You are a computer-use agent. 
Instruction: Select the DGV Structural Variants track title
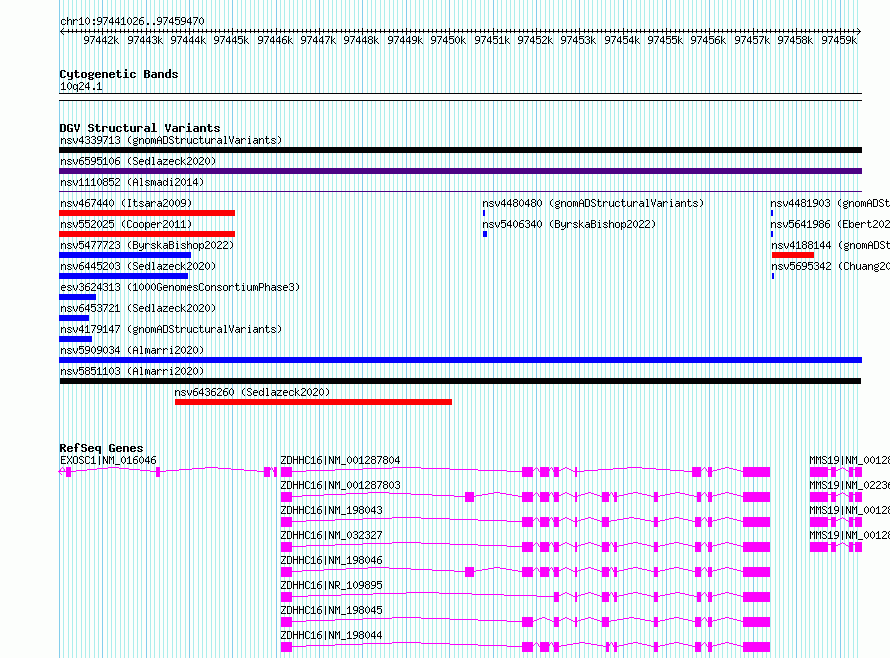pos(140,128)
